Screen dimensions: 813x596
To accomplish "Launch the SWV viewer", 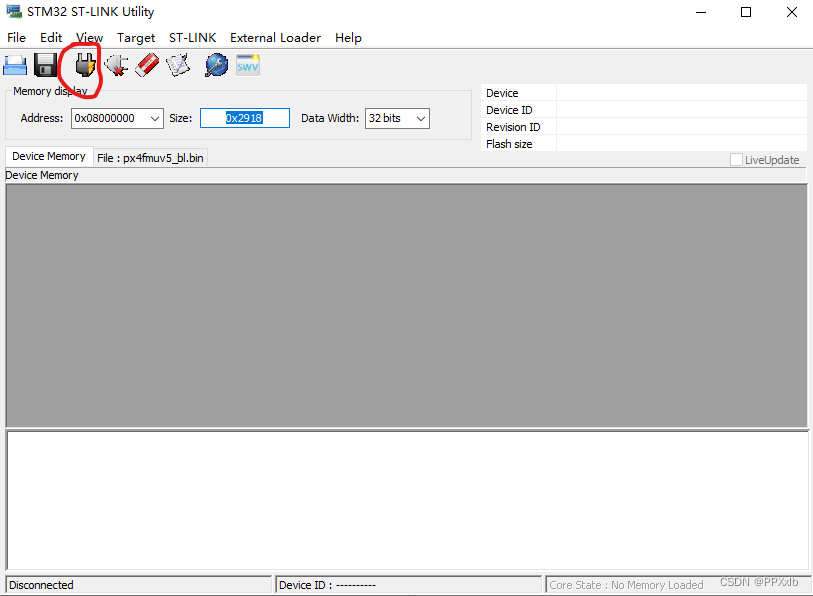I will tap(246, 64).
